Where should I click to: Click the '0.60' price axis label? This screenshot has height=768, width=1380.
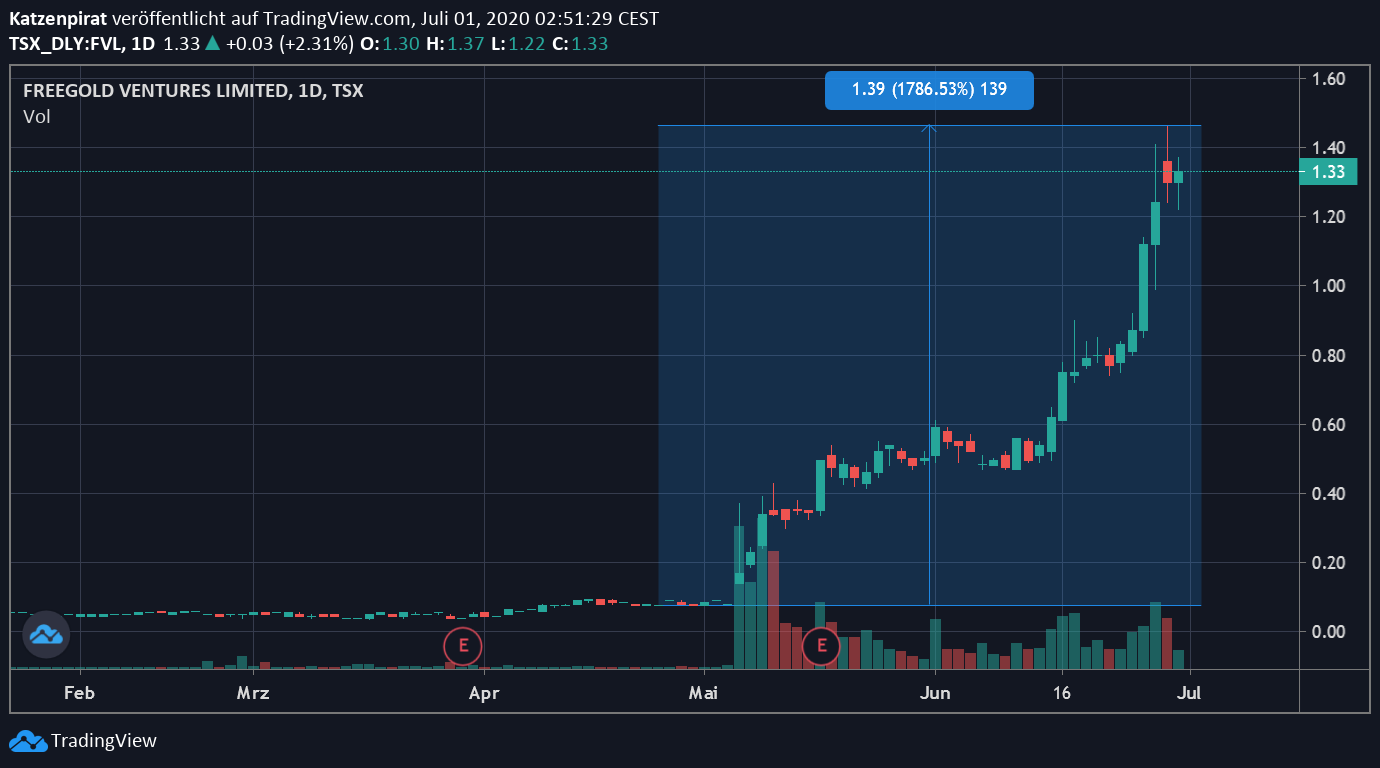point(1328,425)
